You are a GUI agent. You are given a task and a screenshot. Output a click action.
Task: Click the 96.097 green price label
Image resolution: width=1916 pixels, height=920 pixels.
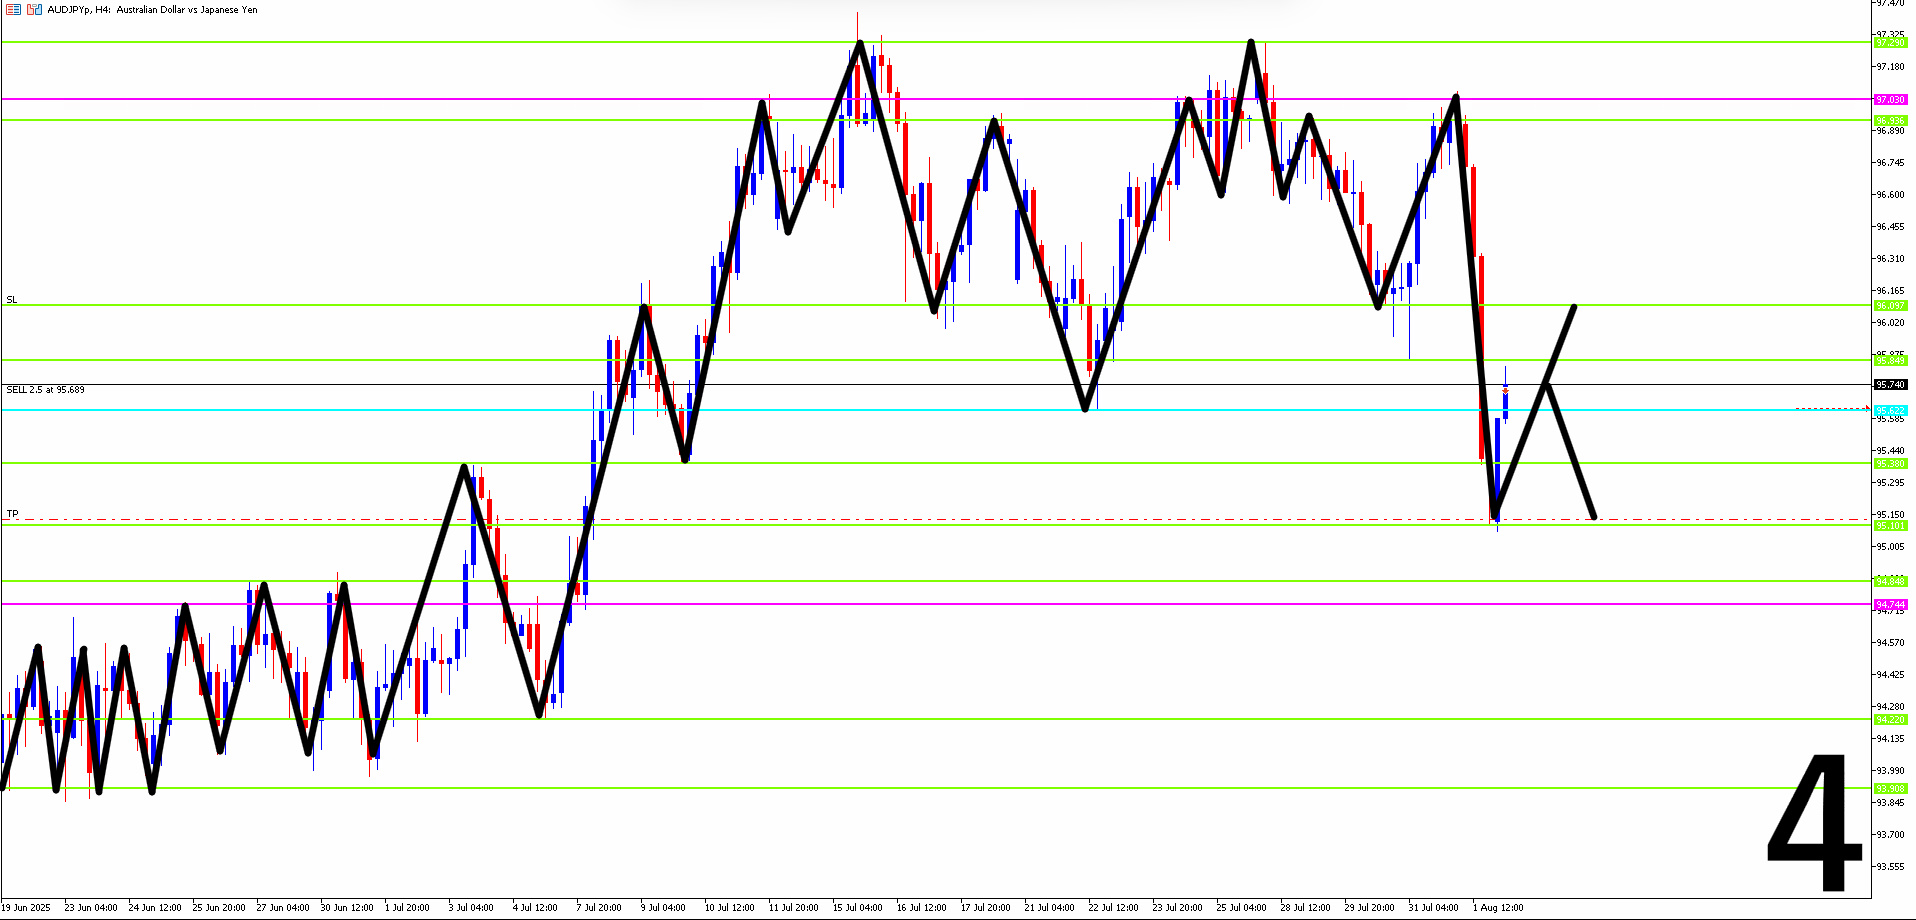(x=1890, y=306)
